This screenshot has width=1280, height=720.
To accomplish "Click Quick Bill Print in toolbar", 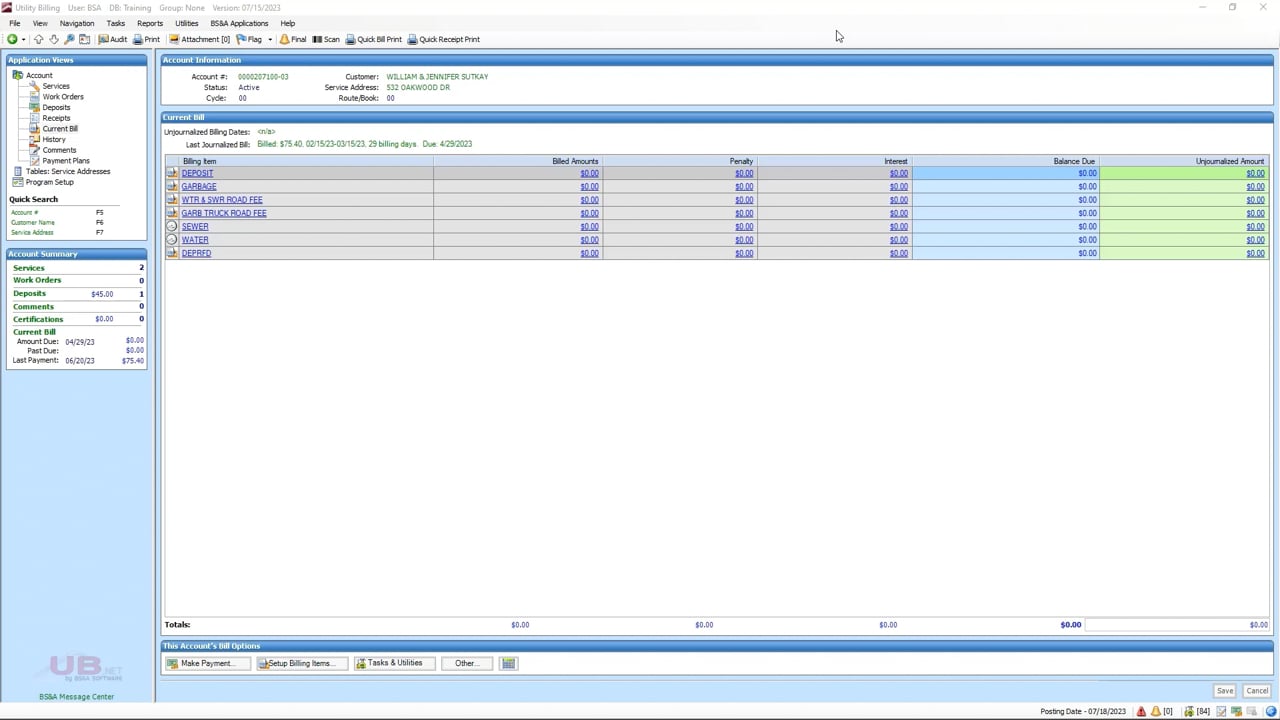I will click(x=373, y=39).
